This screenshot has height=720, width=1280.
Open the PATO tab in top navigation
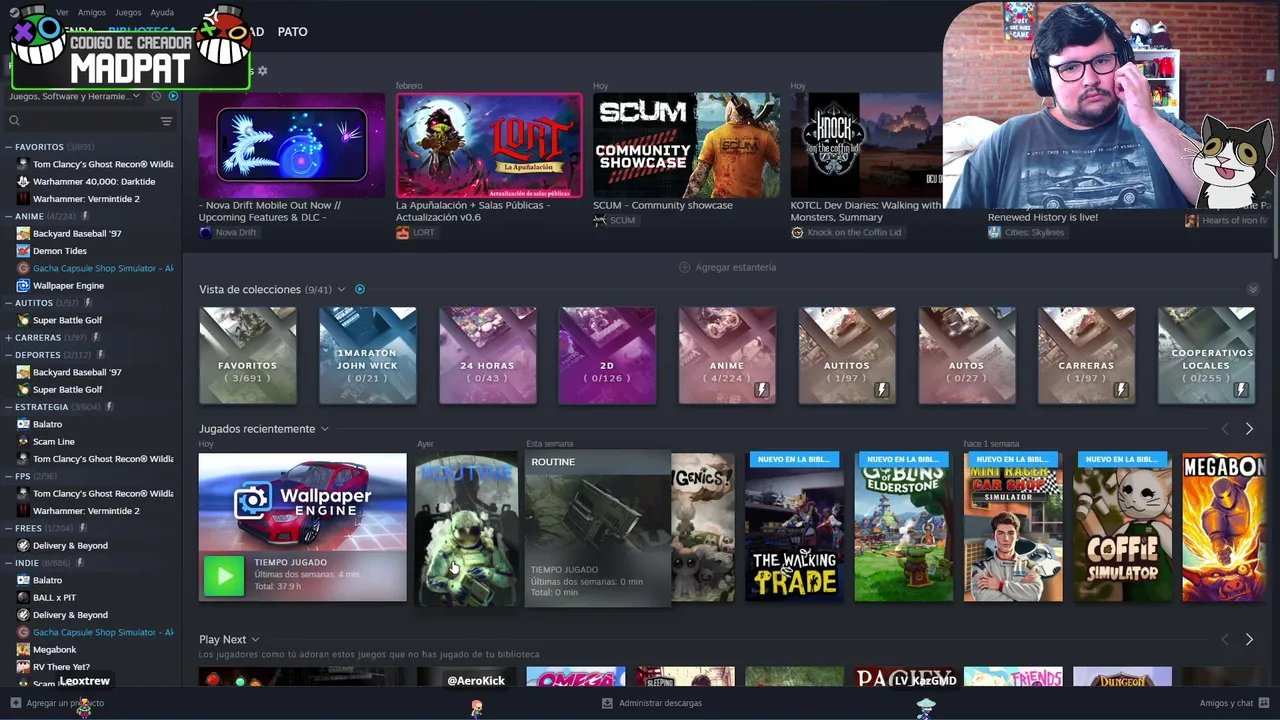292,32
